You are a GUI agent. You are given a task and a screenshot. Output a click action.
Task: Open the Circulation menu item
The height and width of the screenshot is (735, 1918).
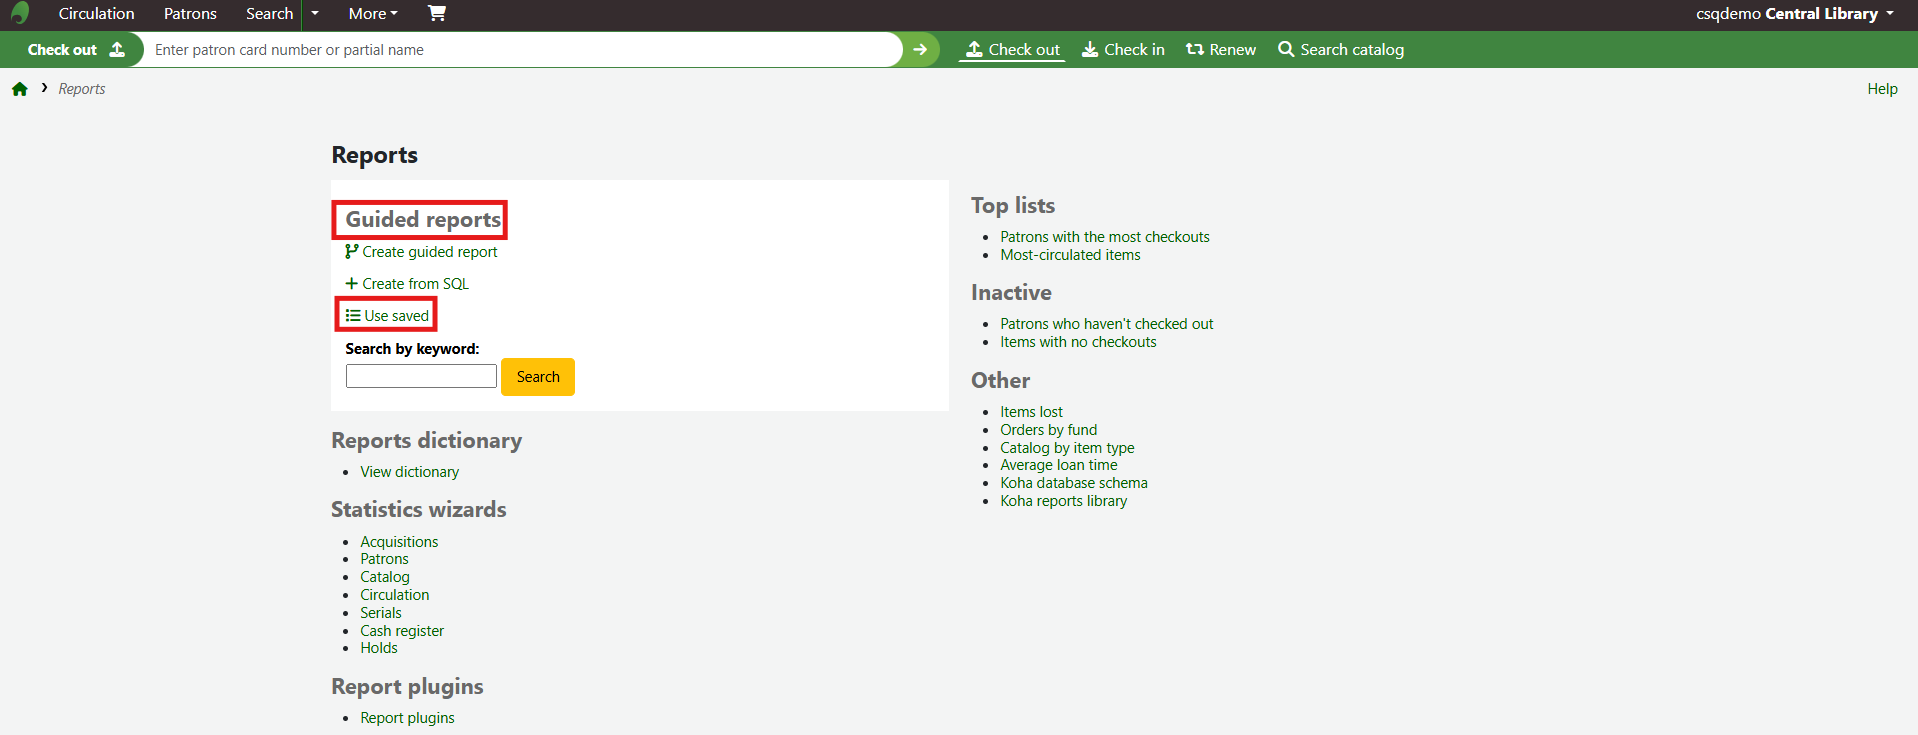click(96, 14)
